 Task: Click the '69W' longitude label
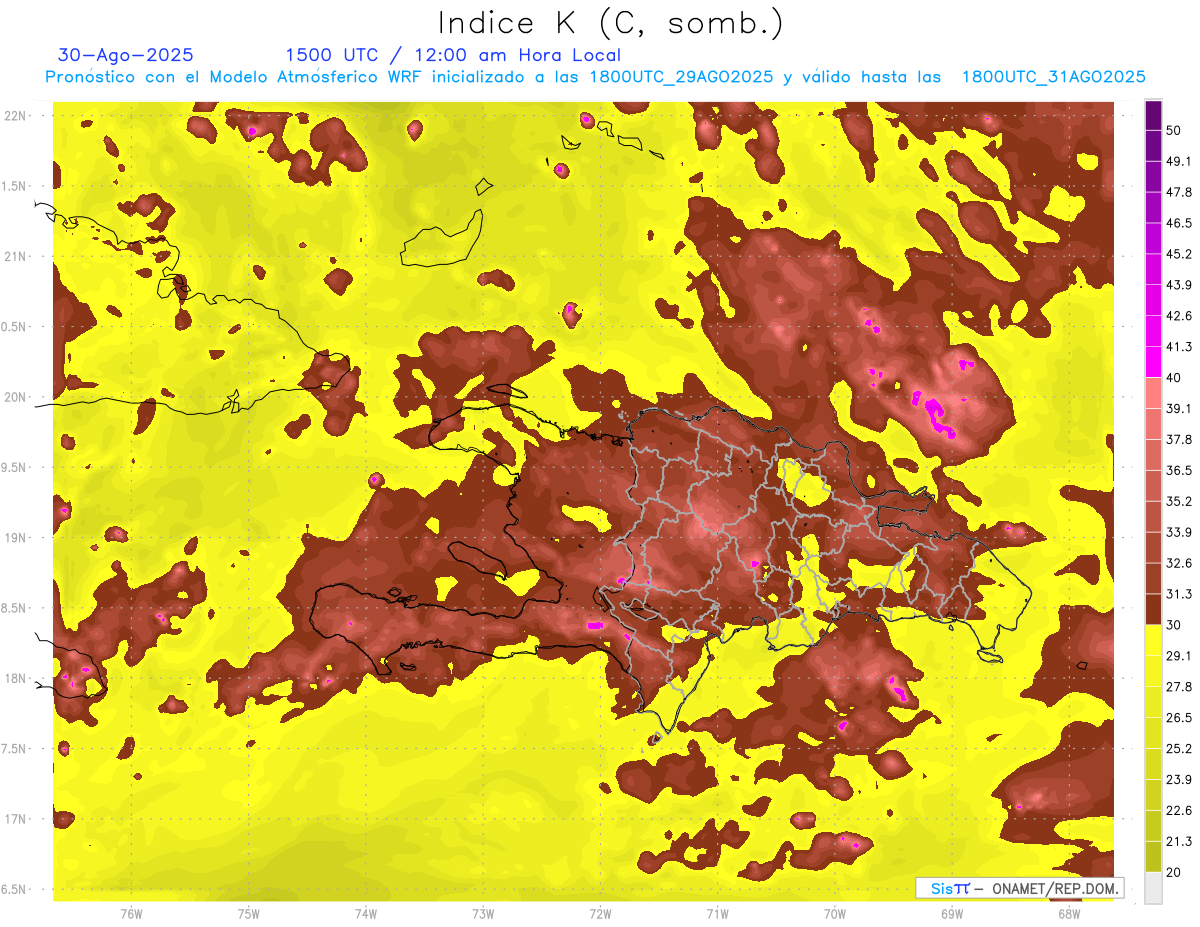point(952,915)
